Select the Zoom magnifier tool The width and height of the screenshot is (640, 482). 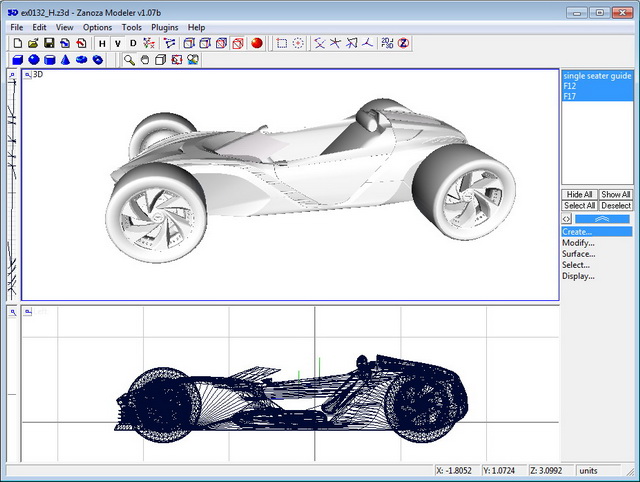point(129,60)
